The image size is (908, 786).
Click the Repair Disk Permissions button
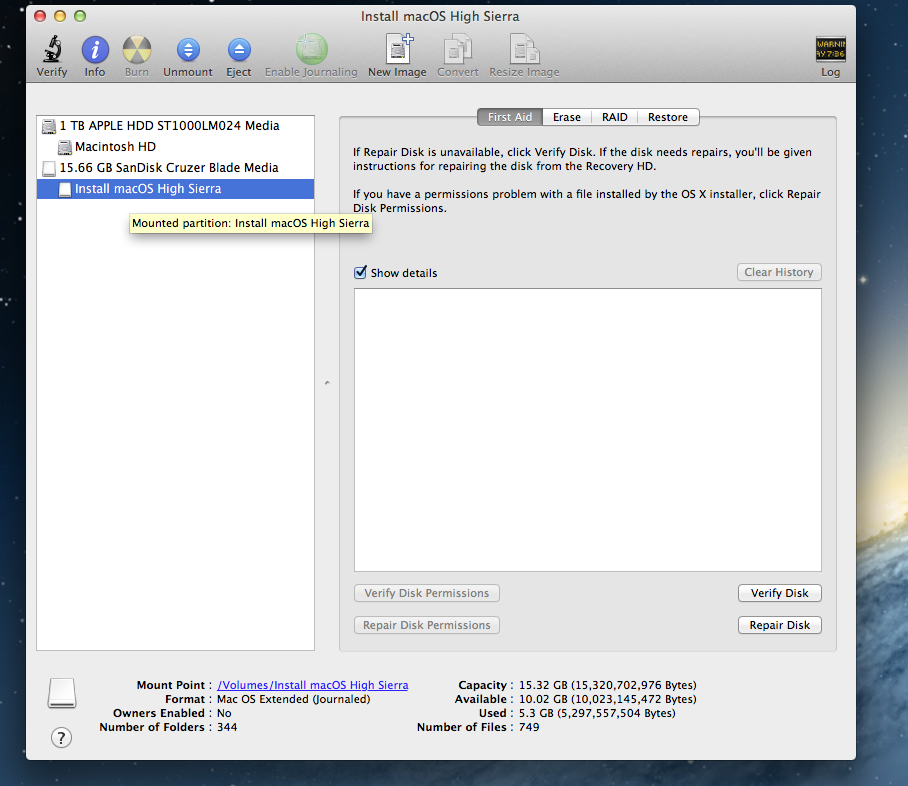coord(427,625)
